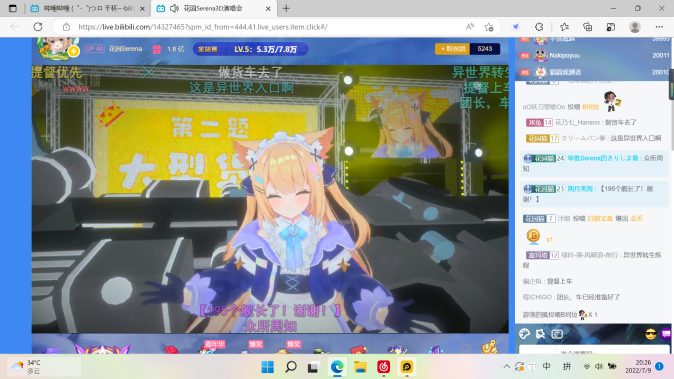Open the danmaku display settings icon
The width and height of the screenshot is (674, 379).
click(557, 334)
